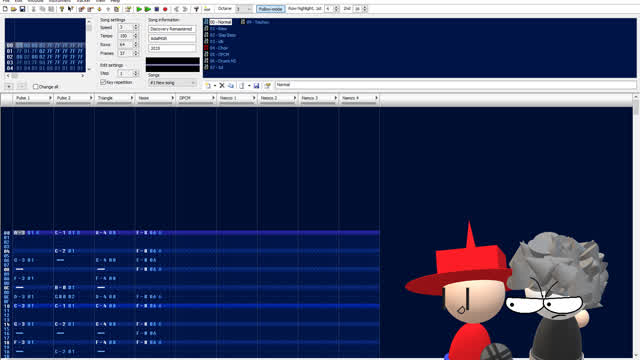The width and height of the screenshot is (640, 360).
Task: Expand Triangle channel effect columns arrow
Action: pyautogui.click(x=132, y=98)
